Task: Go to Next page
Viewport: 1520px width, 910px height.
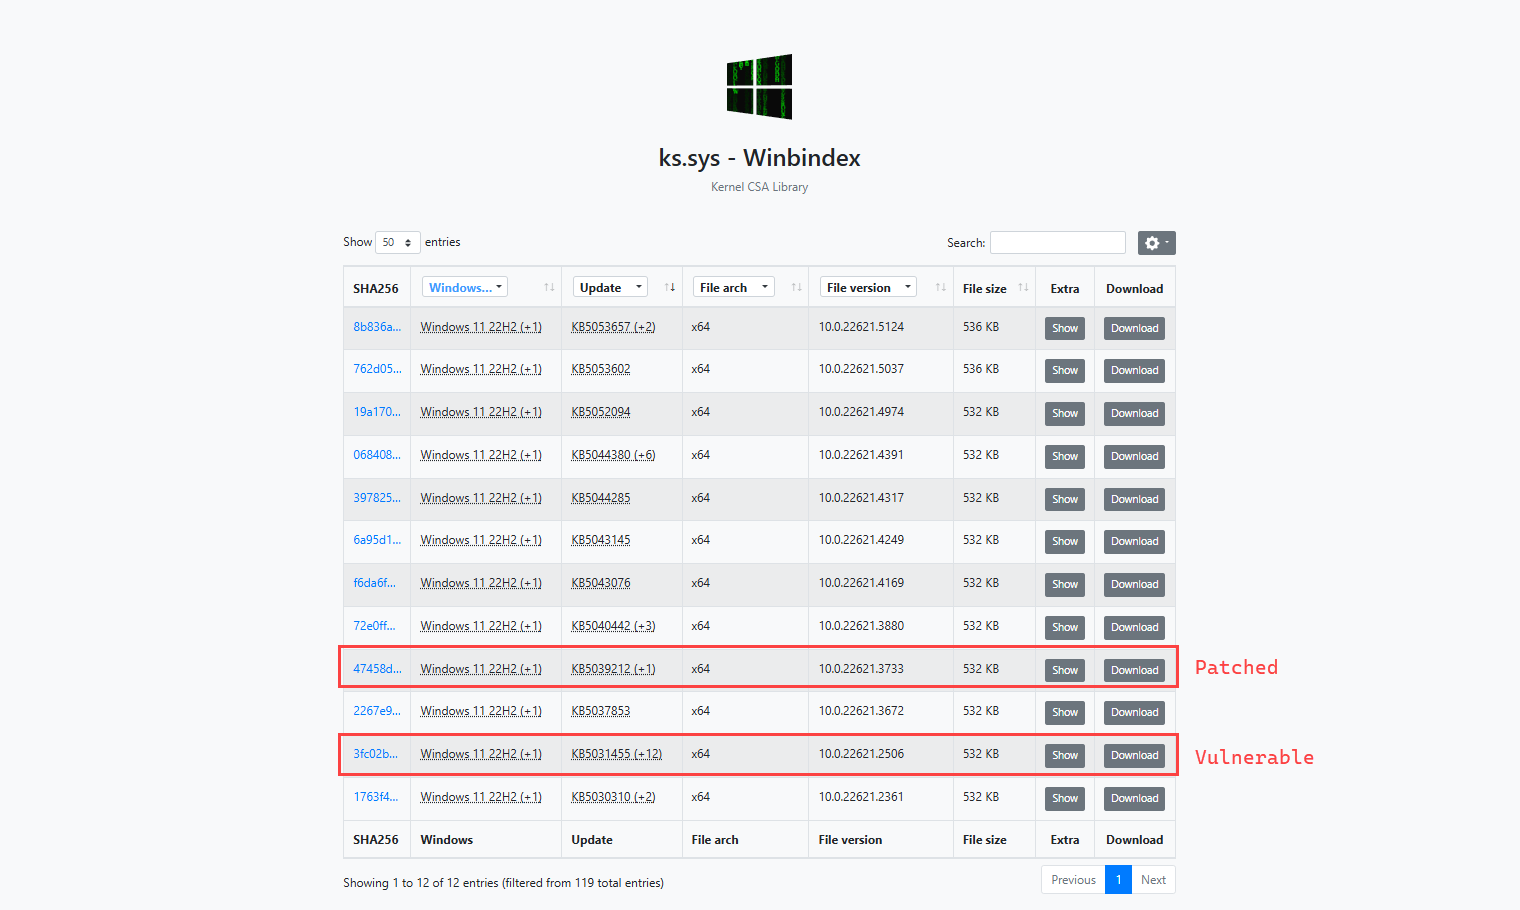Action: (1153, 880)
